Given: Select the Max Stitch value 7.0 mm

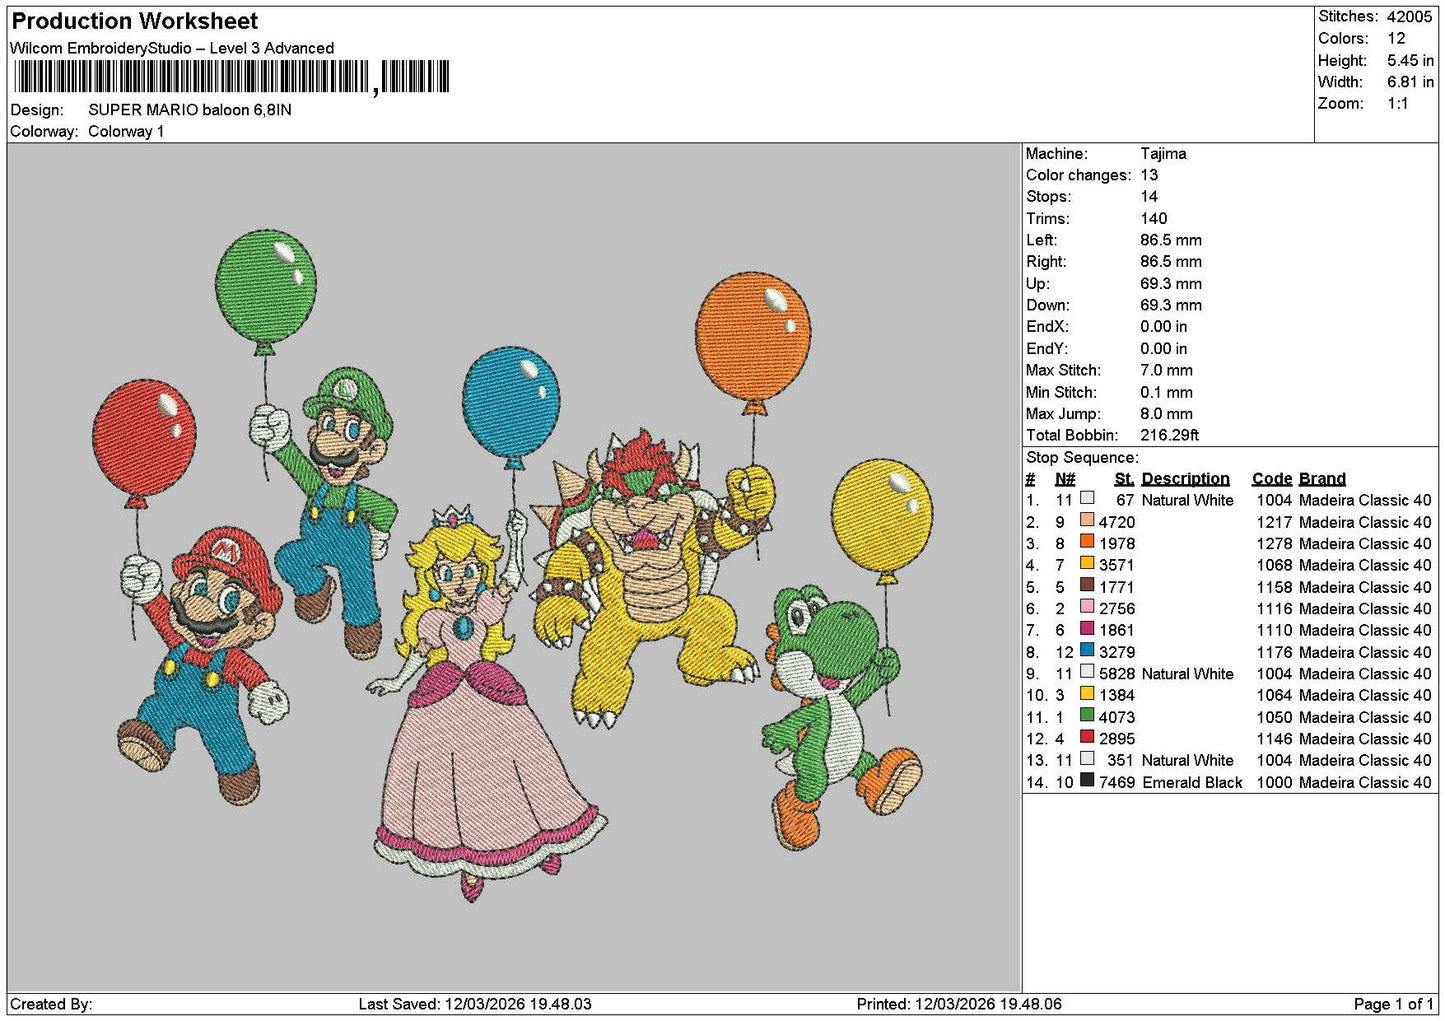Looking at the screenshot, I should [x=1166, y=370].
